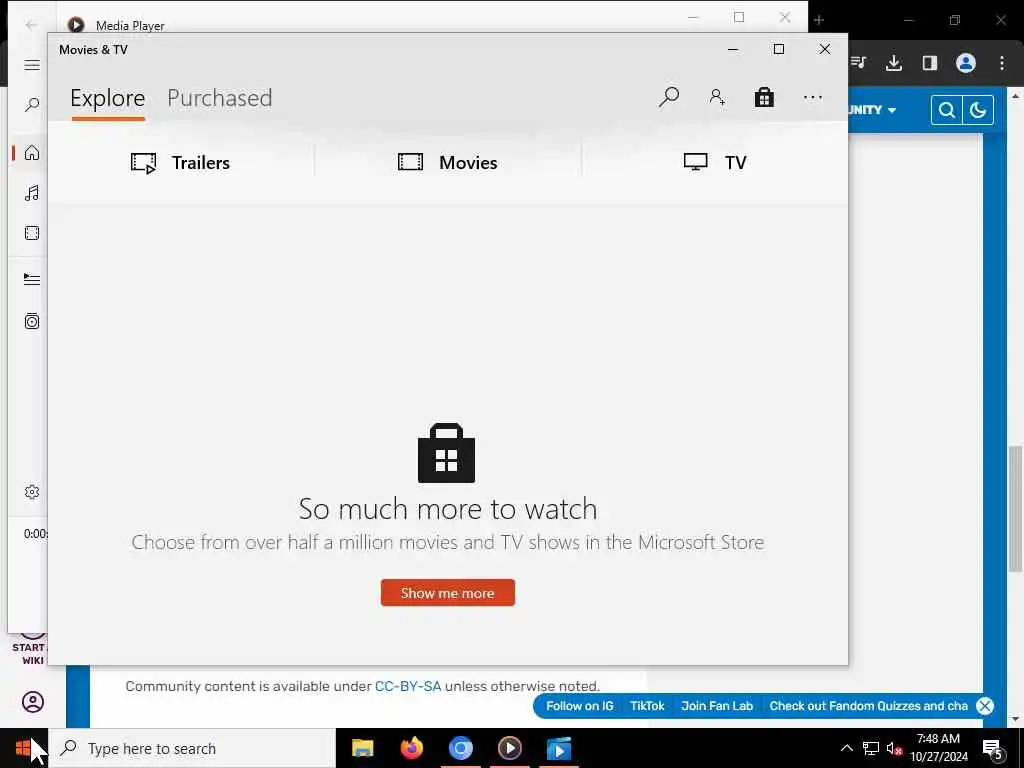Open the notification center

993,749
